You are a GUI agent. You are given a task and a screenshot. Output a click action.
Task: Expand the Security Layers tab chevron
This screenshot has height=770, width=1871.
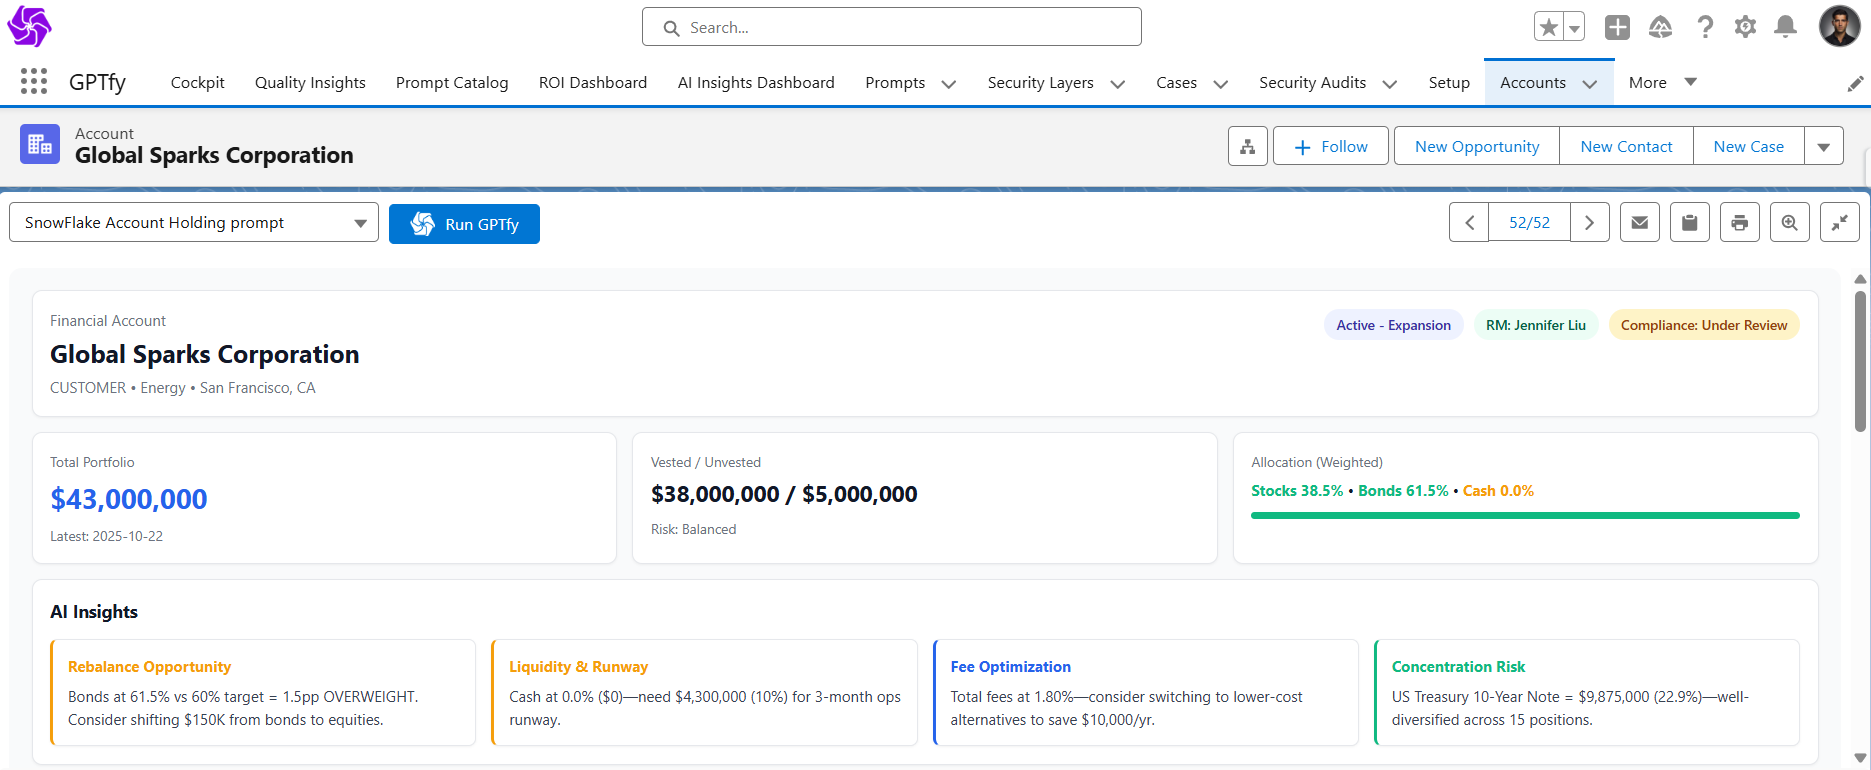pos(1118,84)
